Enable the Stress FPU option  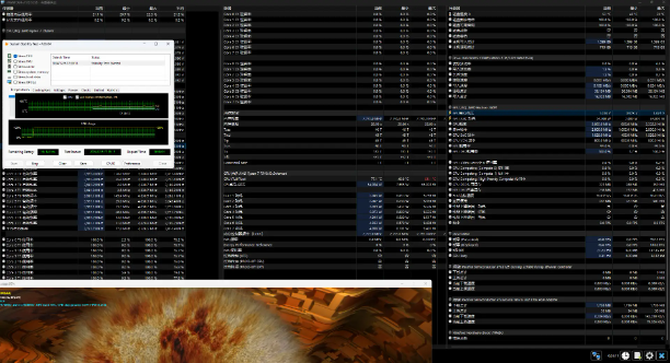tap(15, 61)
